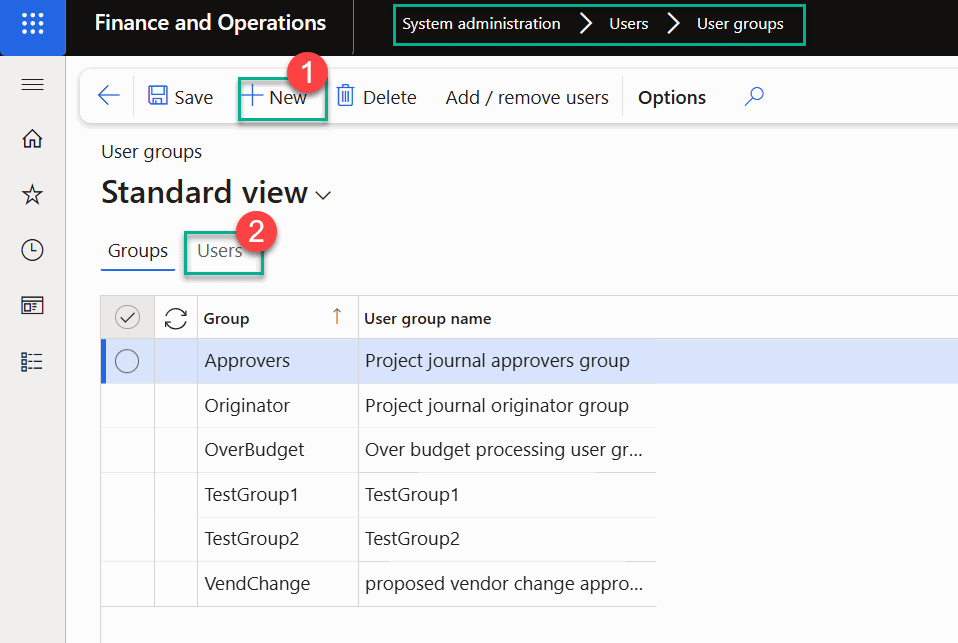
Task: Toggle select-all checkmark in grid header
Action: [x=127, y=317]
